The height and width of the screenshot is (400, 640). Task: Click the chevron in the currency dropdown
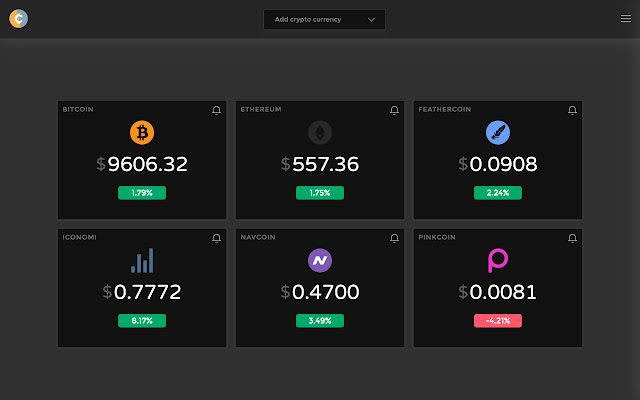coord(371,20)
